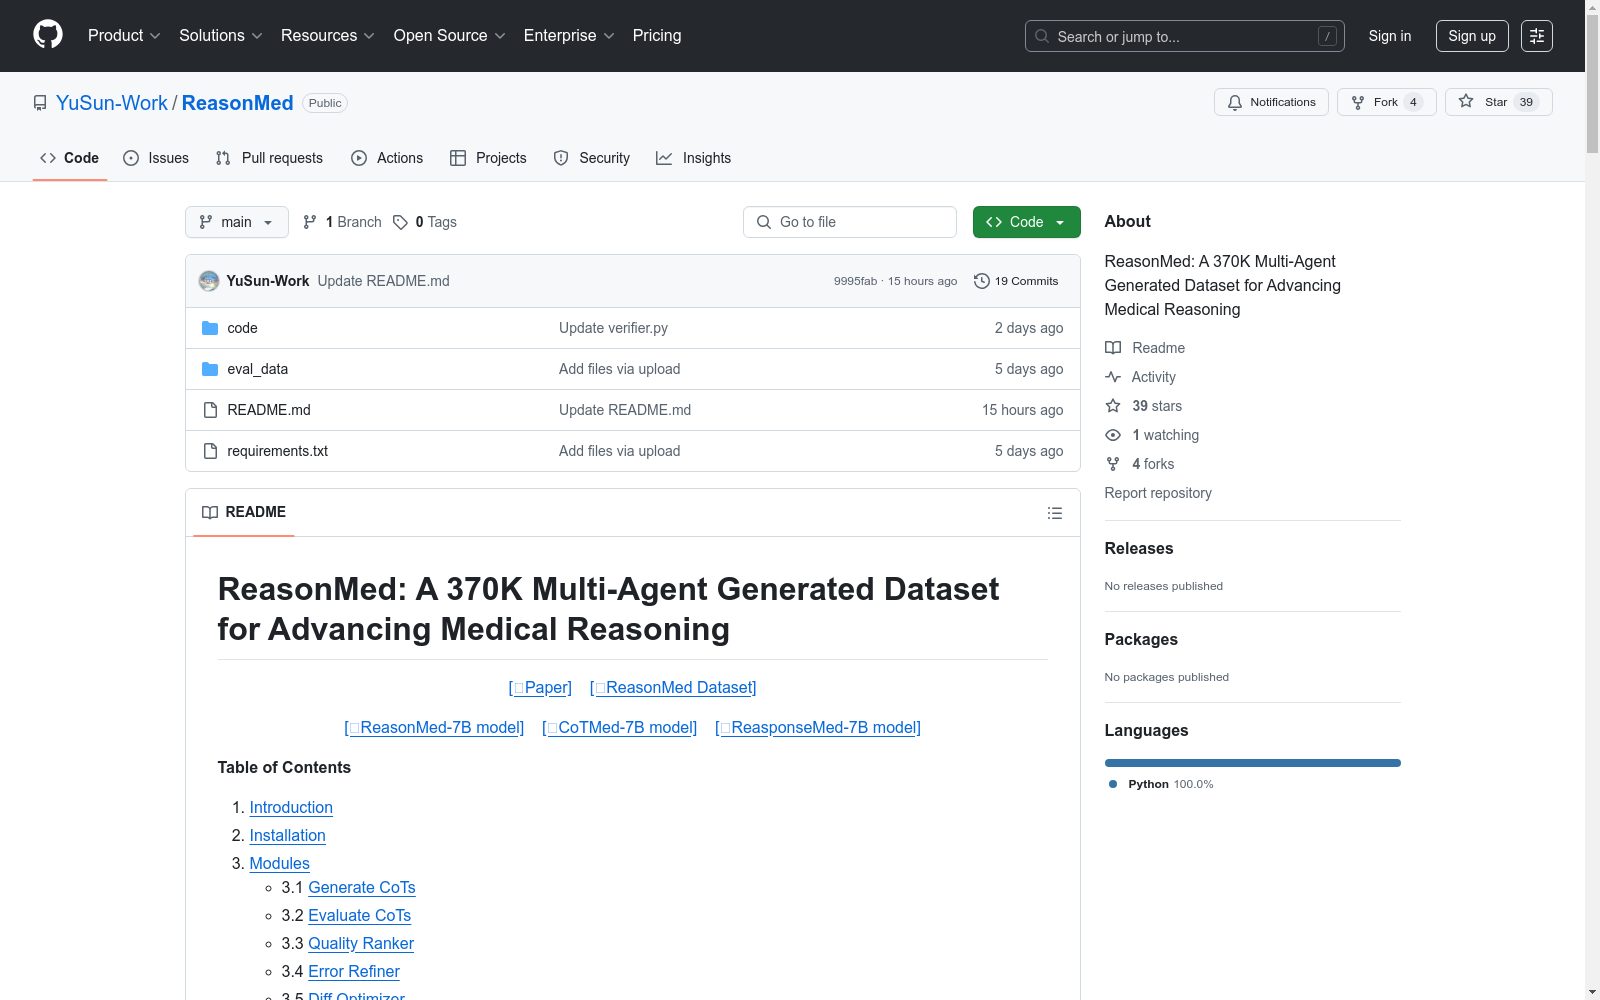
Task: Open the green Code clone dropdown
Action: click(1027, 222)
